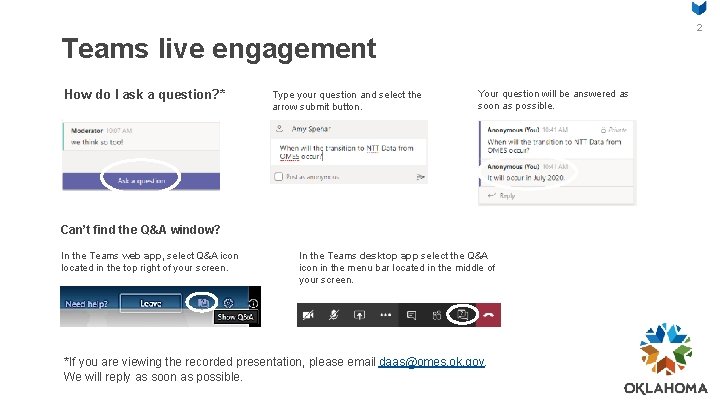This screenshot has width=720, height=405.
Task: Click the participants icon in desktop menu bar
Action: (437, 315)
